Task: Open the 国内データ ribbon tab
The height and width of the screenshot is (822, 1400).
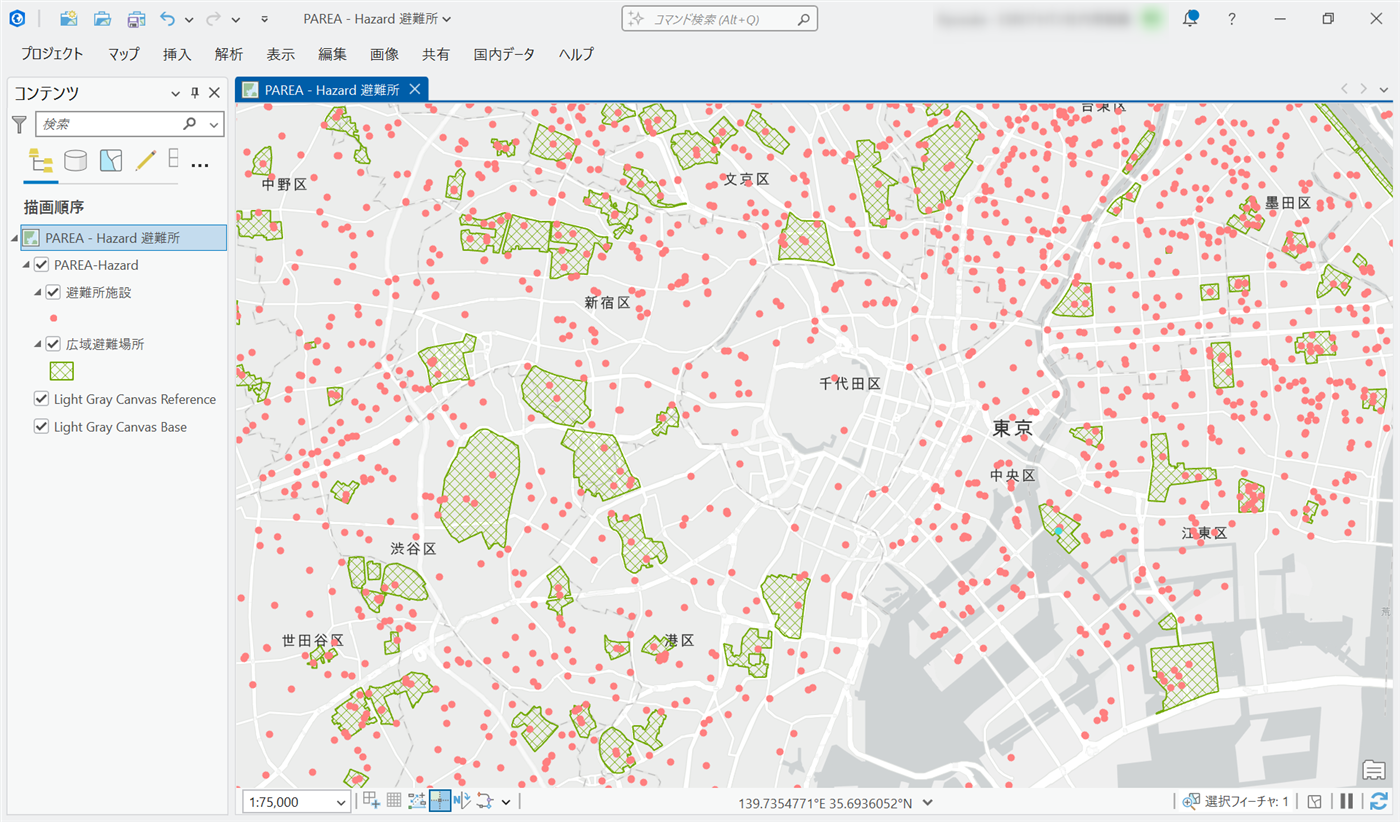Action: pyautogui.click(x=504, y=54)
